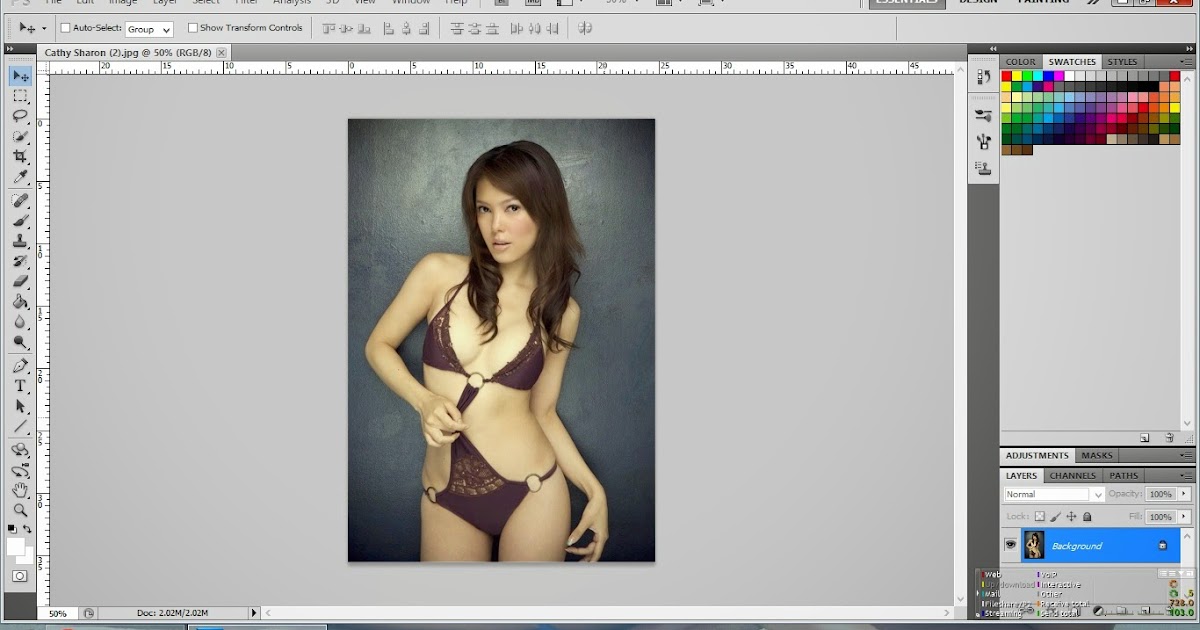
Task: Select the 3D Camera Rotate tool
Action: coord(20,470)
